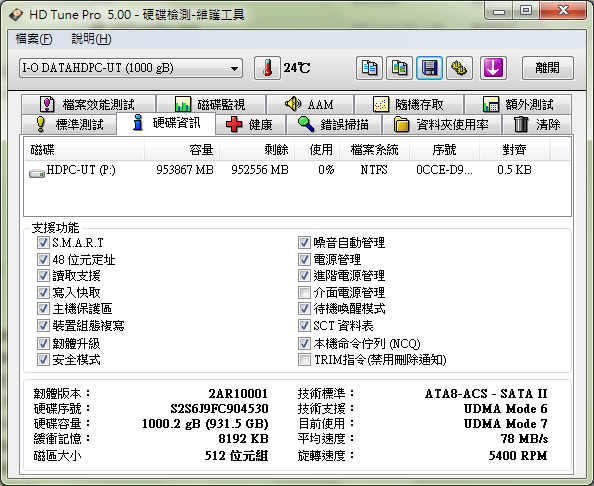Toggle the 安全模式 checkbox
Viewport: 594px width, 486px height.
43,359
